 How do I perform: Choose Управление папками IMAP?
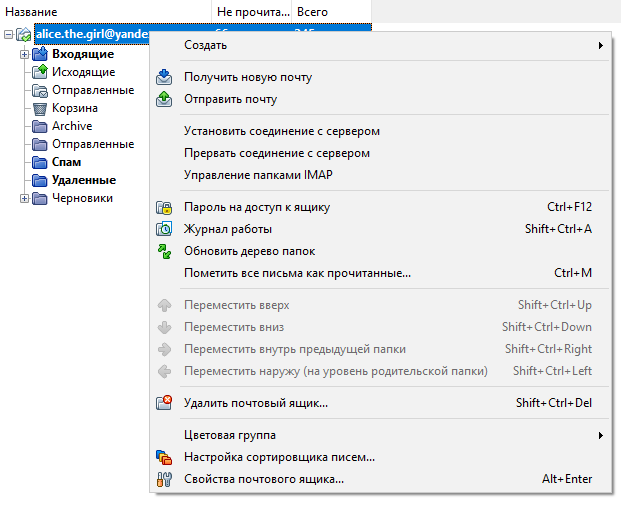[258, 175]
